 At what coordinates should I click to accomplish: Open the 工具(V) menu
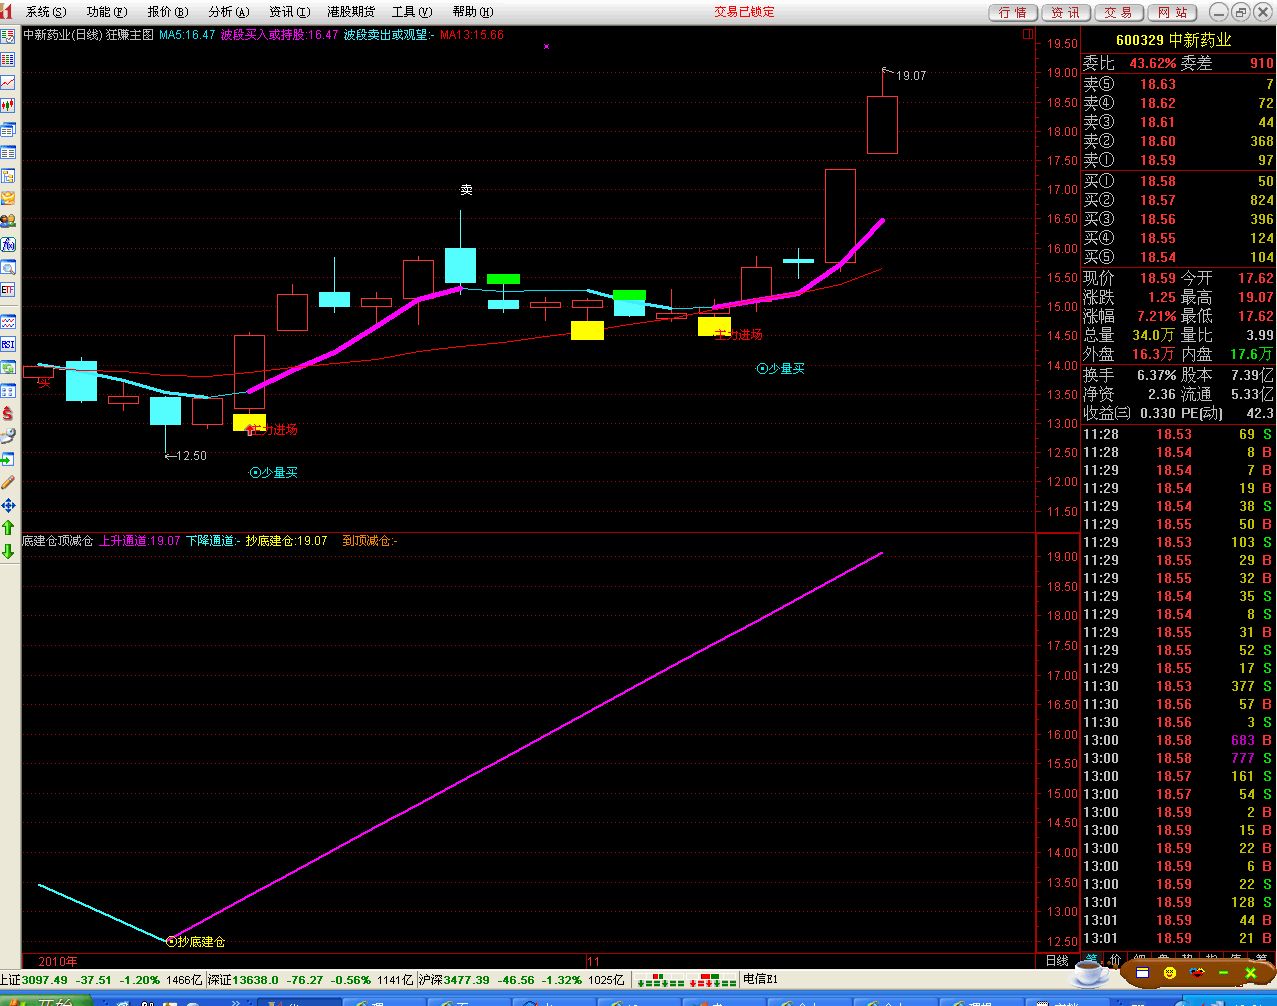pos(412,12)
